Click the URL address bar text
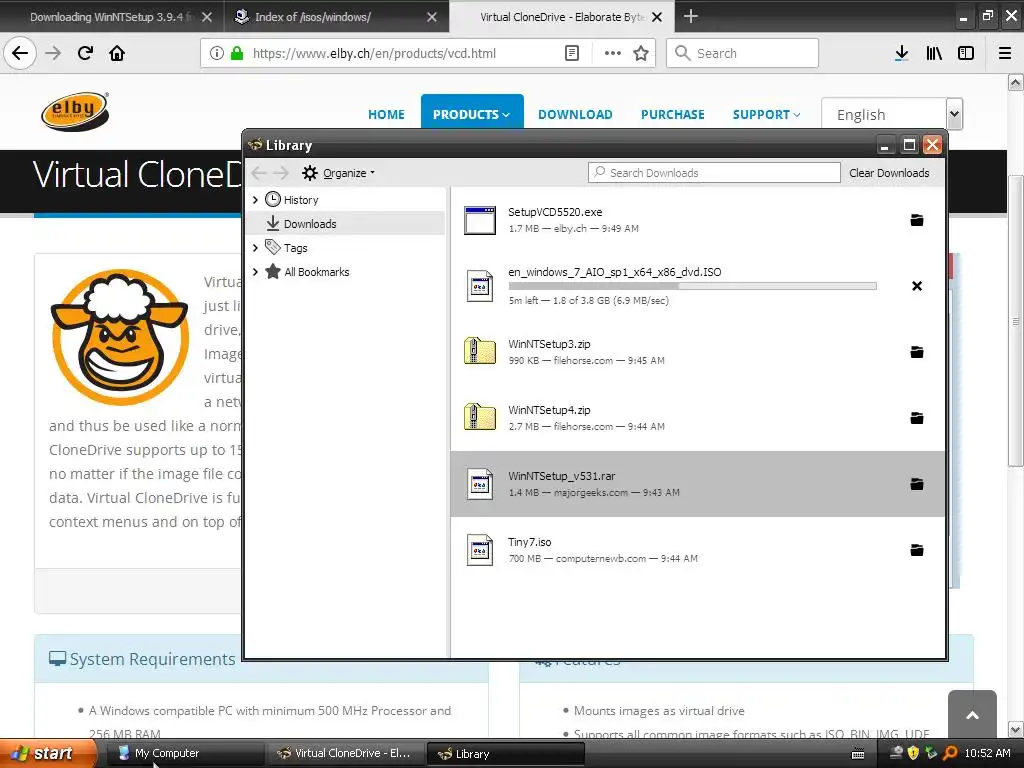The height and width of the screenshot is (768, 1024). tap(374, 54)
